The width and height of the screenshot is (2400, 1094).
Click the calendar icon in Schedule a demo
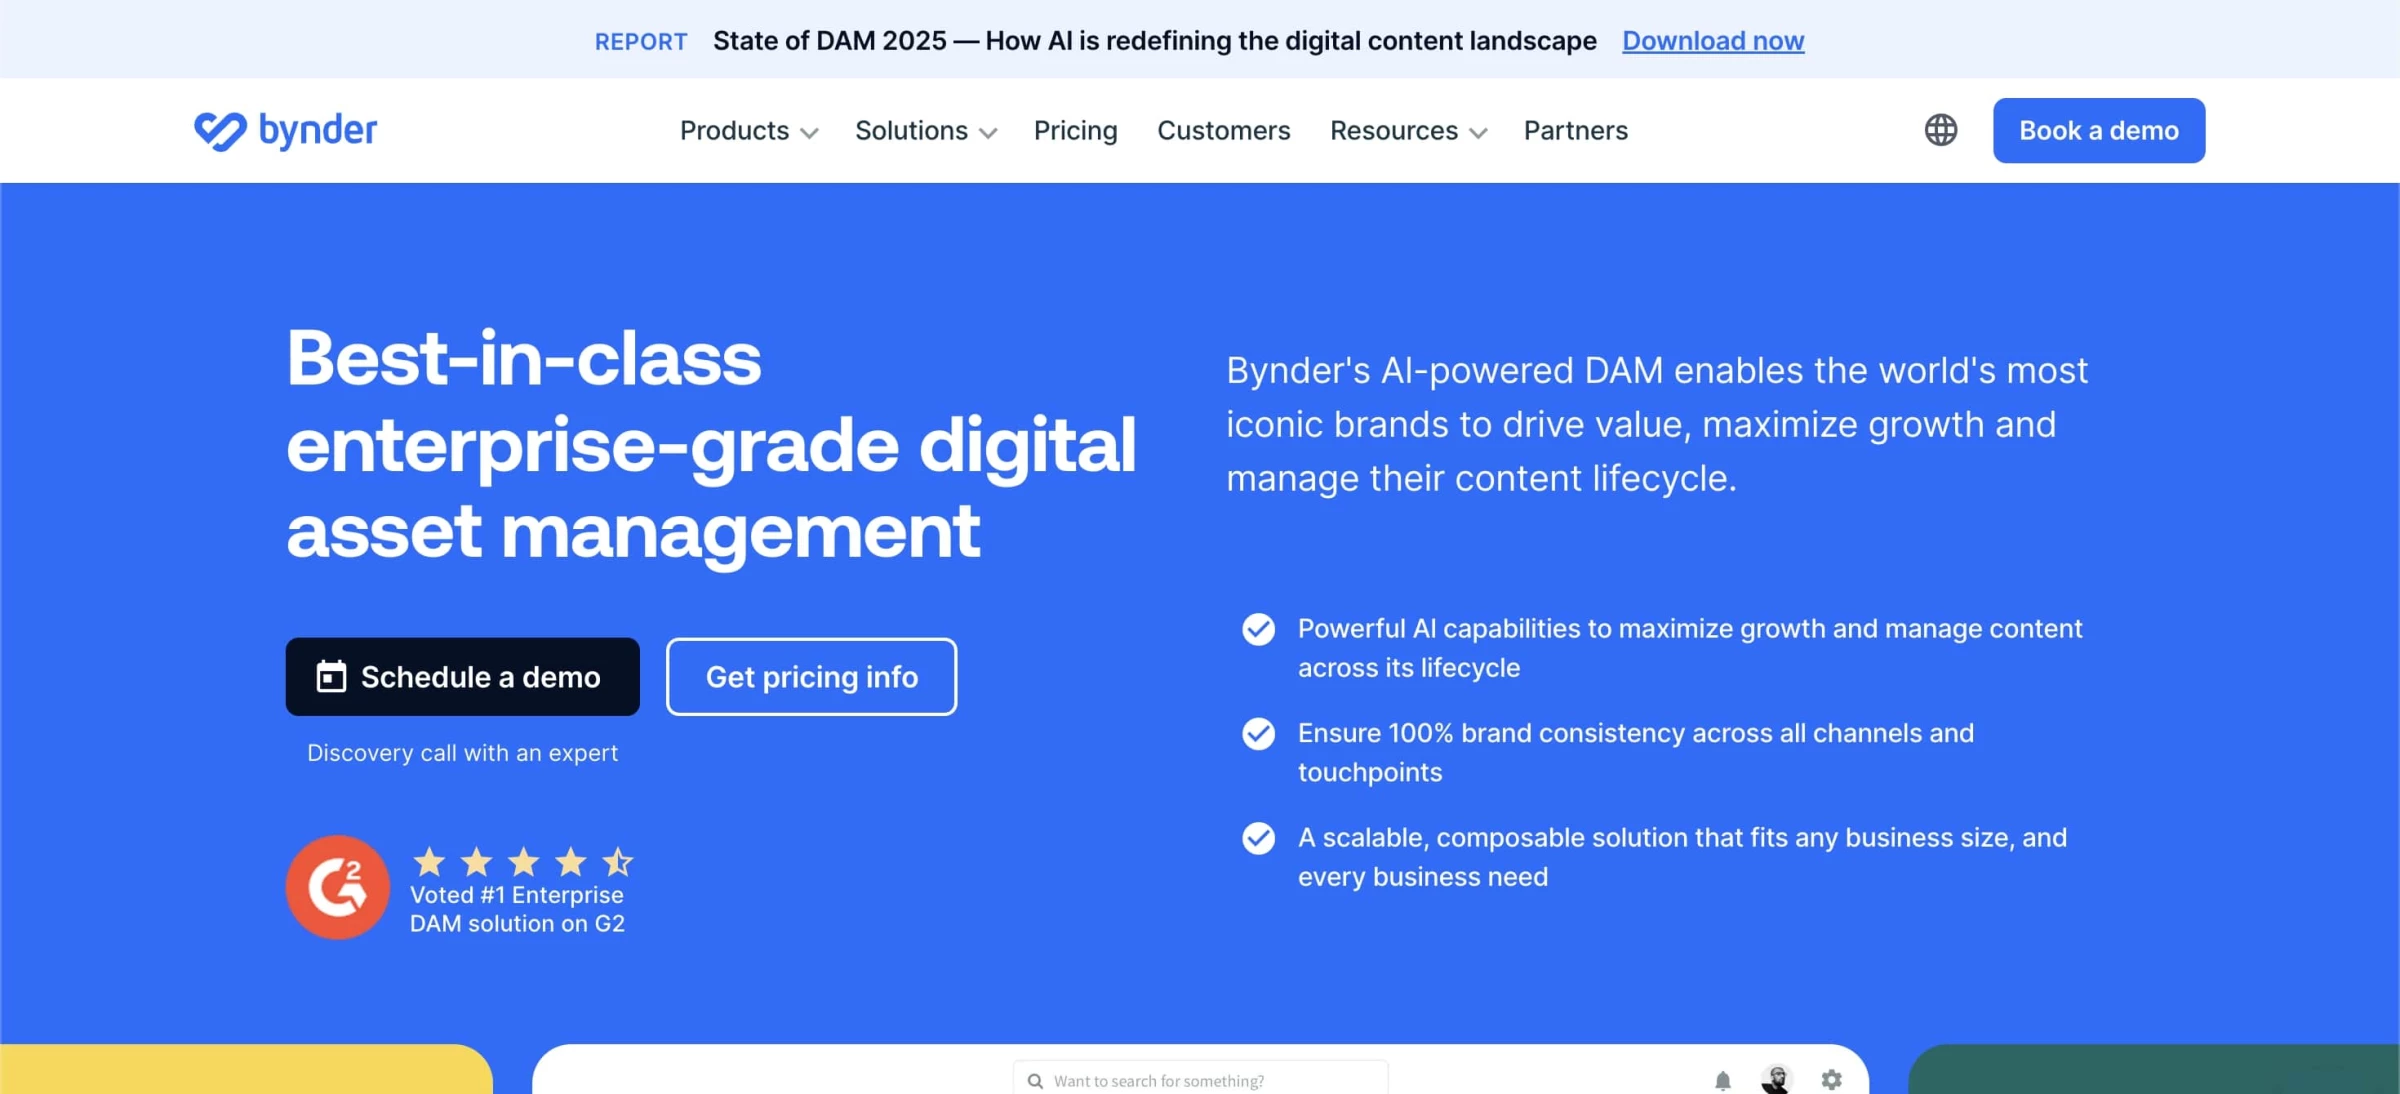[331, 677]
